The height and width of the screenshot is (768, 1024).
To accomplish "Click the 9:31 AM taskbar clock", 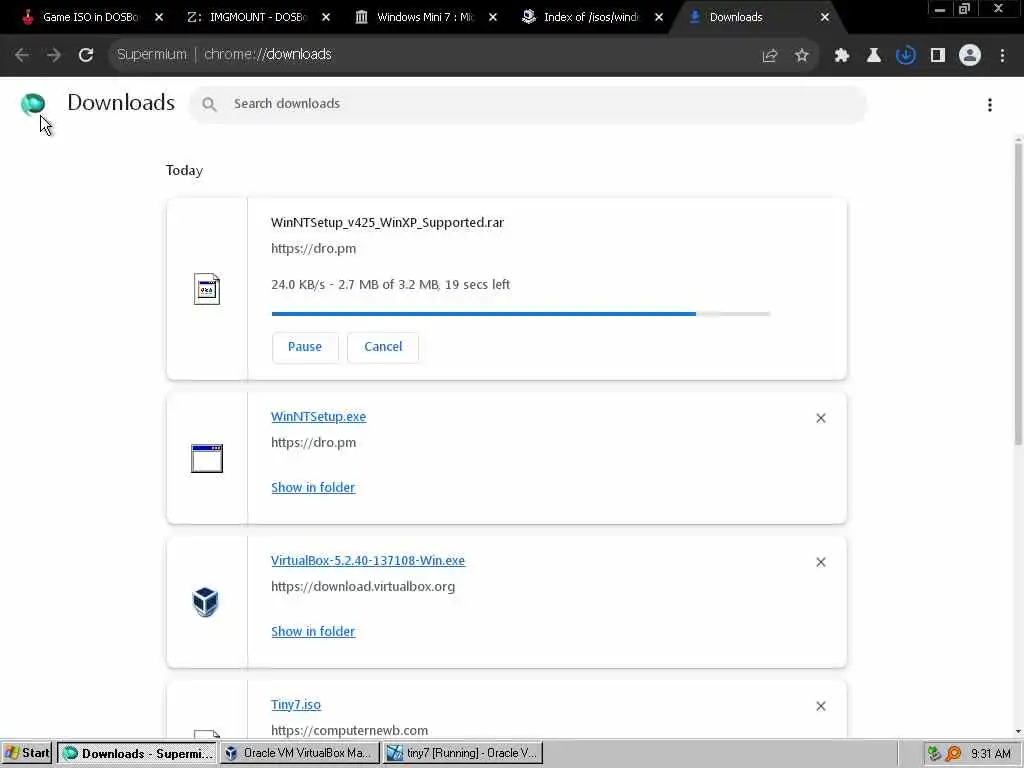I will (990, 754).
